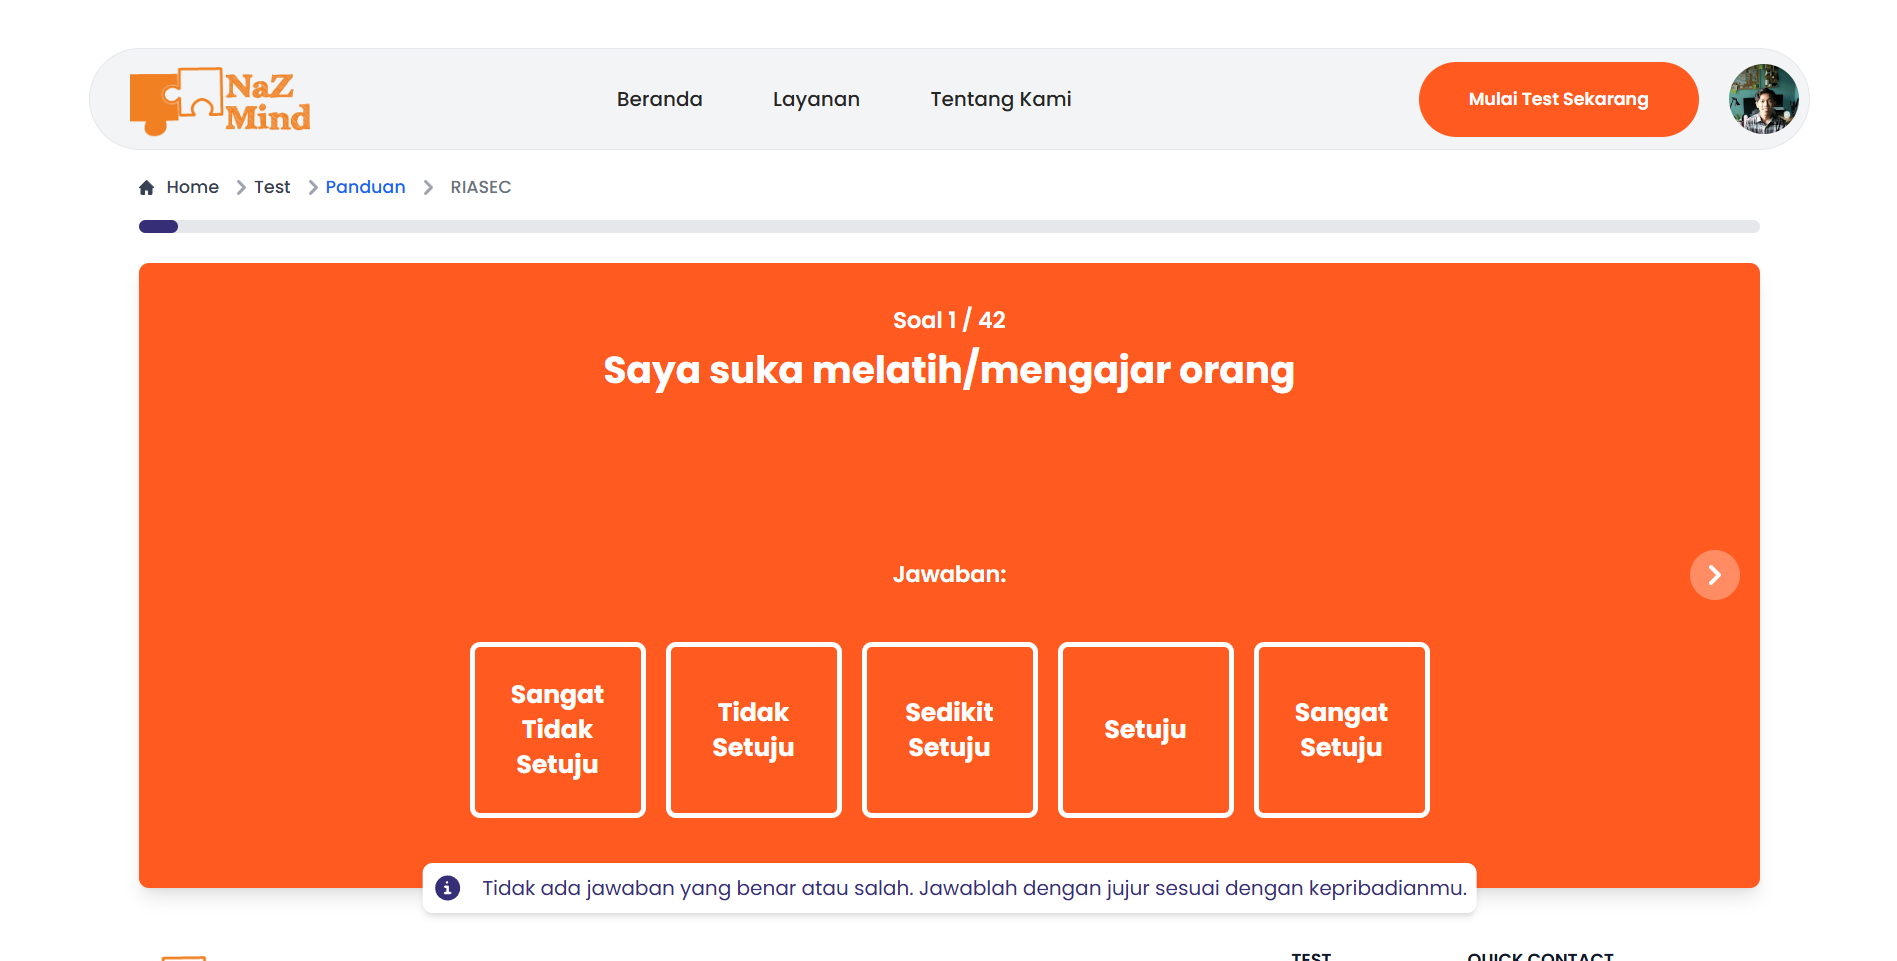The width and height of the screenshot is (1897, 961).
Task: Click the RIASEC breadcrumb entry
Action: [x=481, y=187]
